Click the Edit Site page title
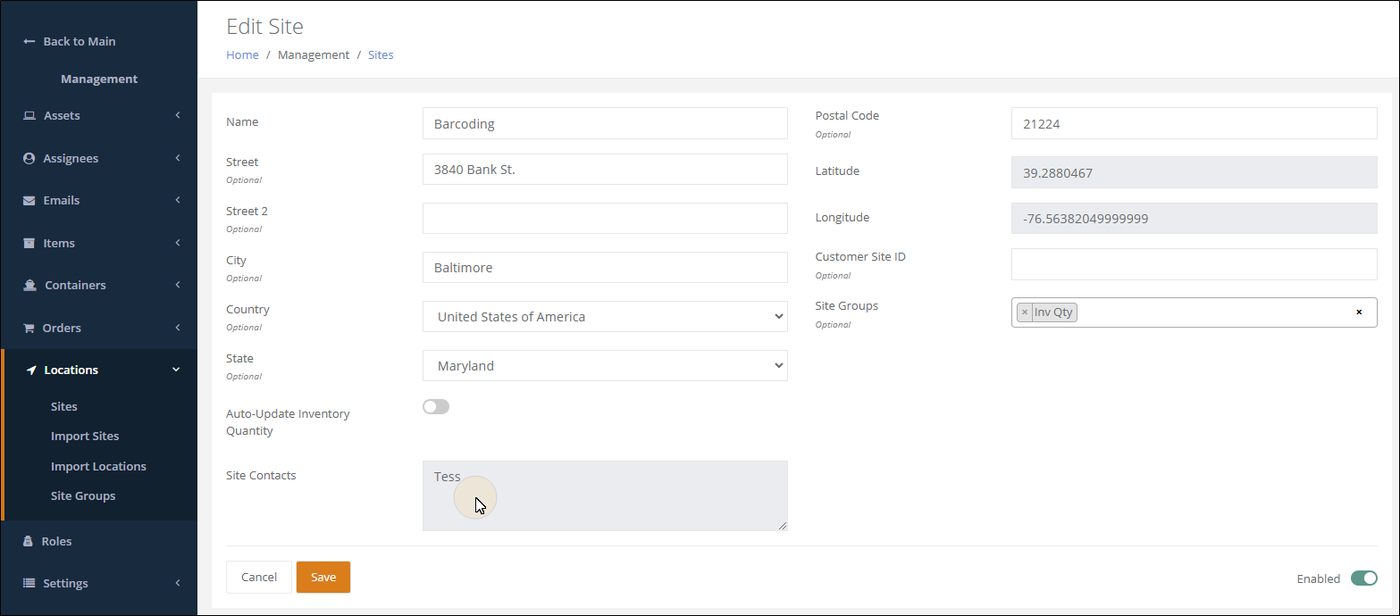1400x616 pixels. (265, 27)
